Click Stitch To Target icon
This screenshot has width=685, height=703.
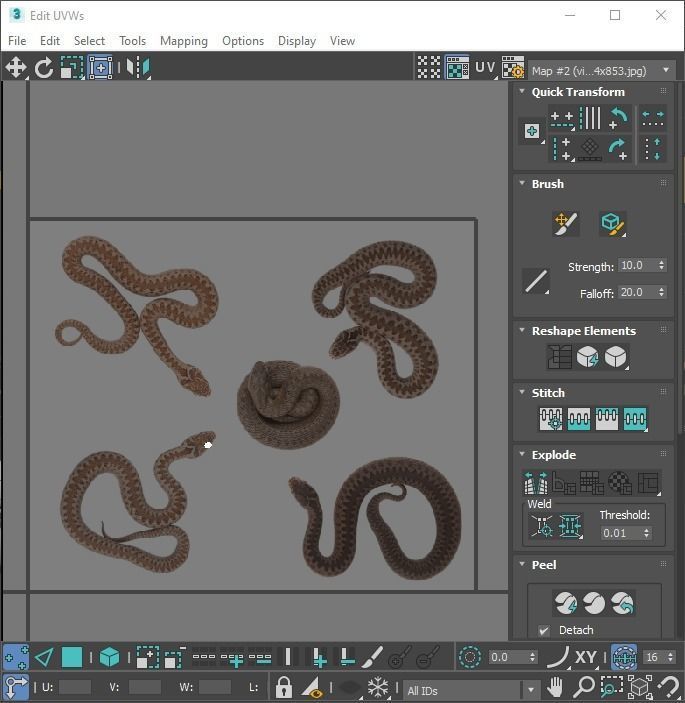[x=551, y=419]
